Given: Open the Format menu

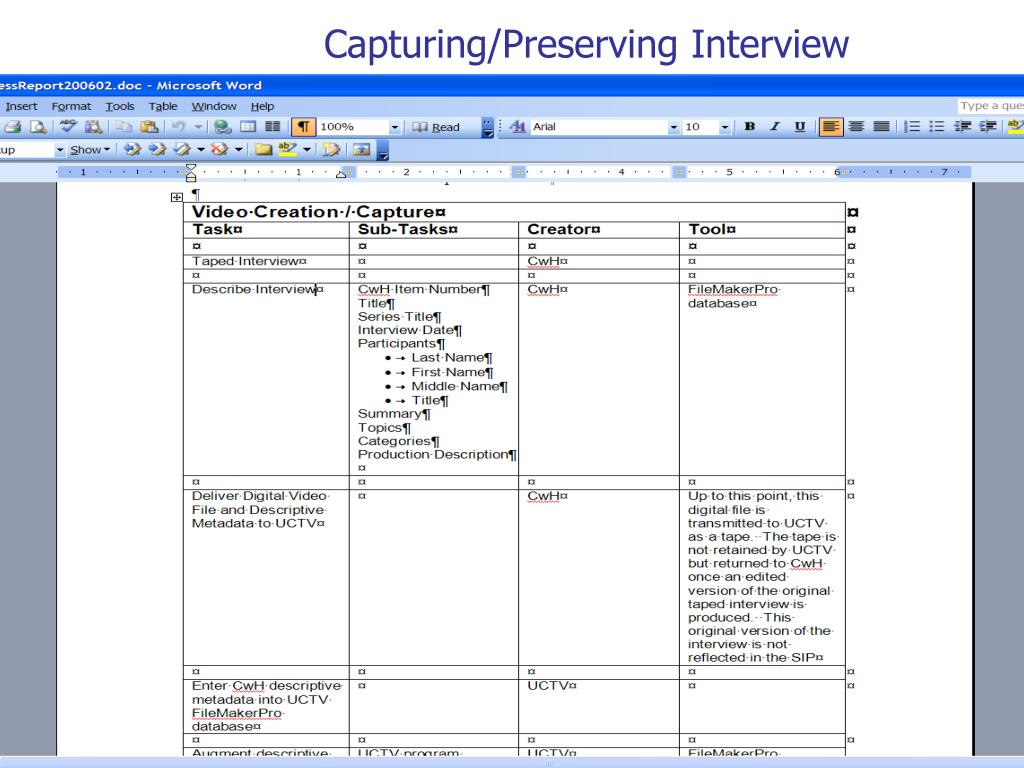Looking at the screenshot, I should [x=71, y=106].
